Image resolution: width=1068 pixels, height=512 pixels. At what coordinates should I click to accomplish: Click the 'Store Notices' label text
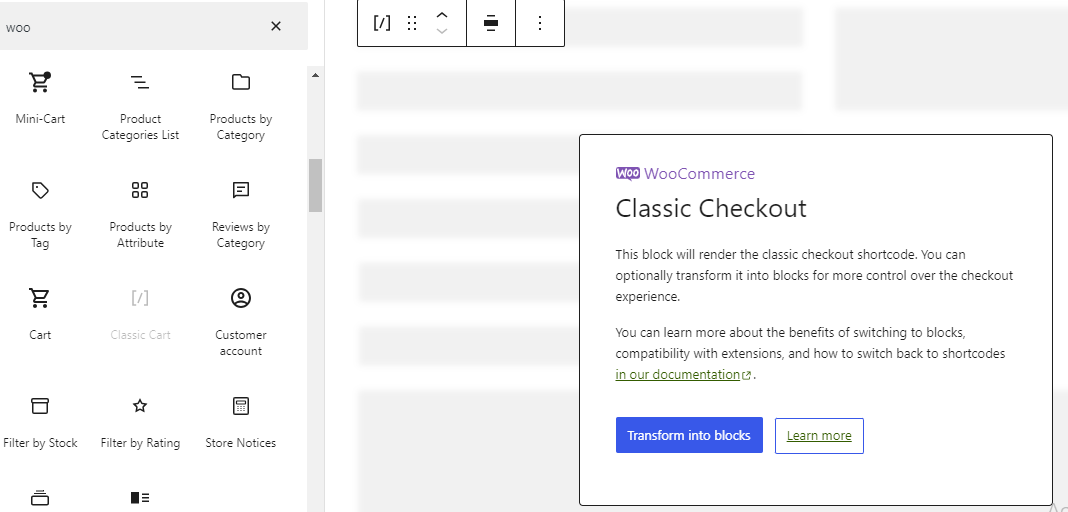[240, 443]
